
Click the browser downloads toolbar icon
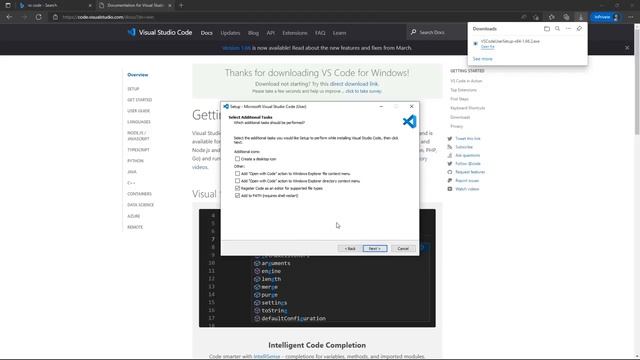(x=580, y=17)
